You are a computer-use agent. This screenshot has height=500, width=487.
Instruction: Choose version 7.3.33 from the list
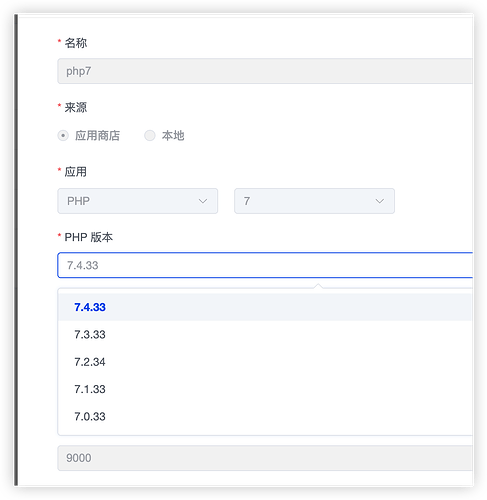(265, 334)
